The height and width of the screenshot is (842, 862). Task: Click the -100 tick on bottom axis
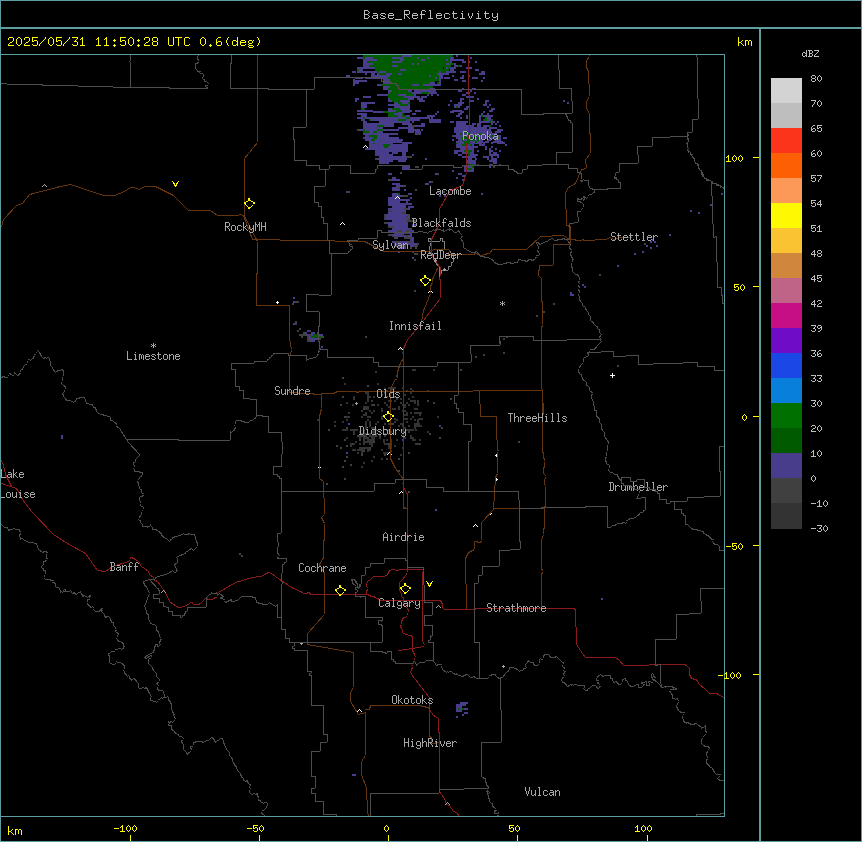(x=125, y=828)
